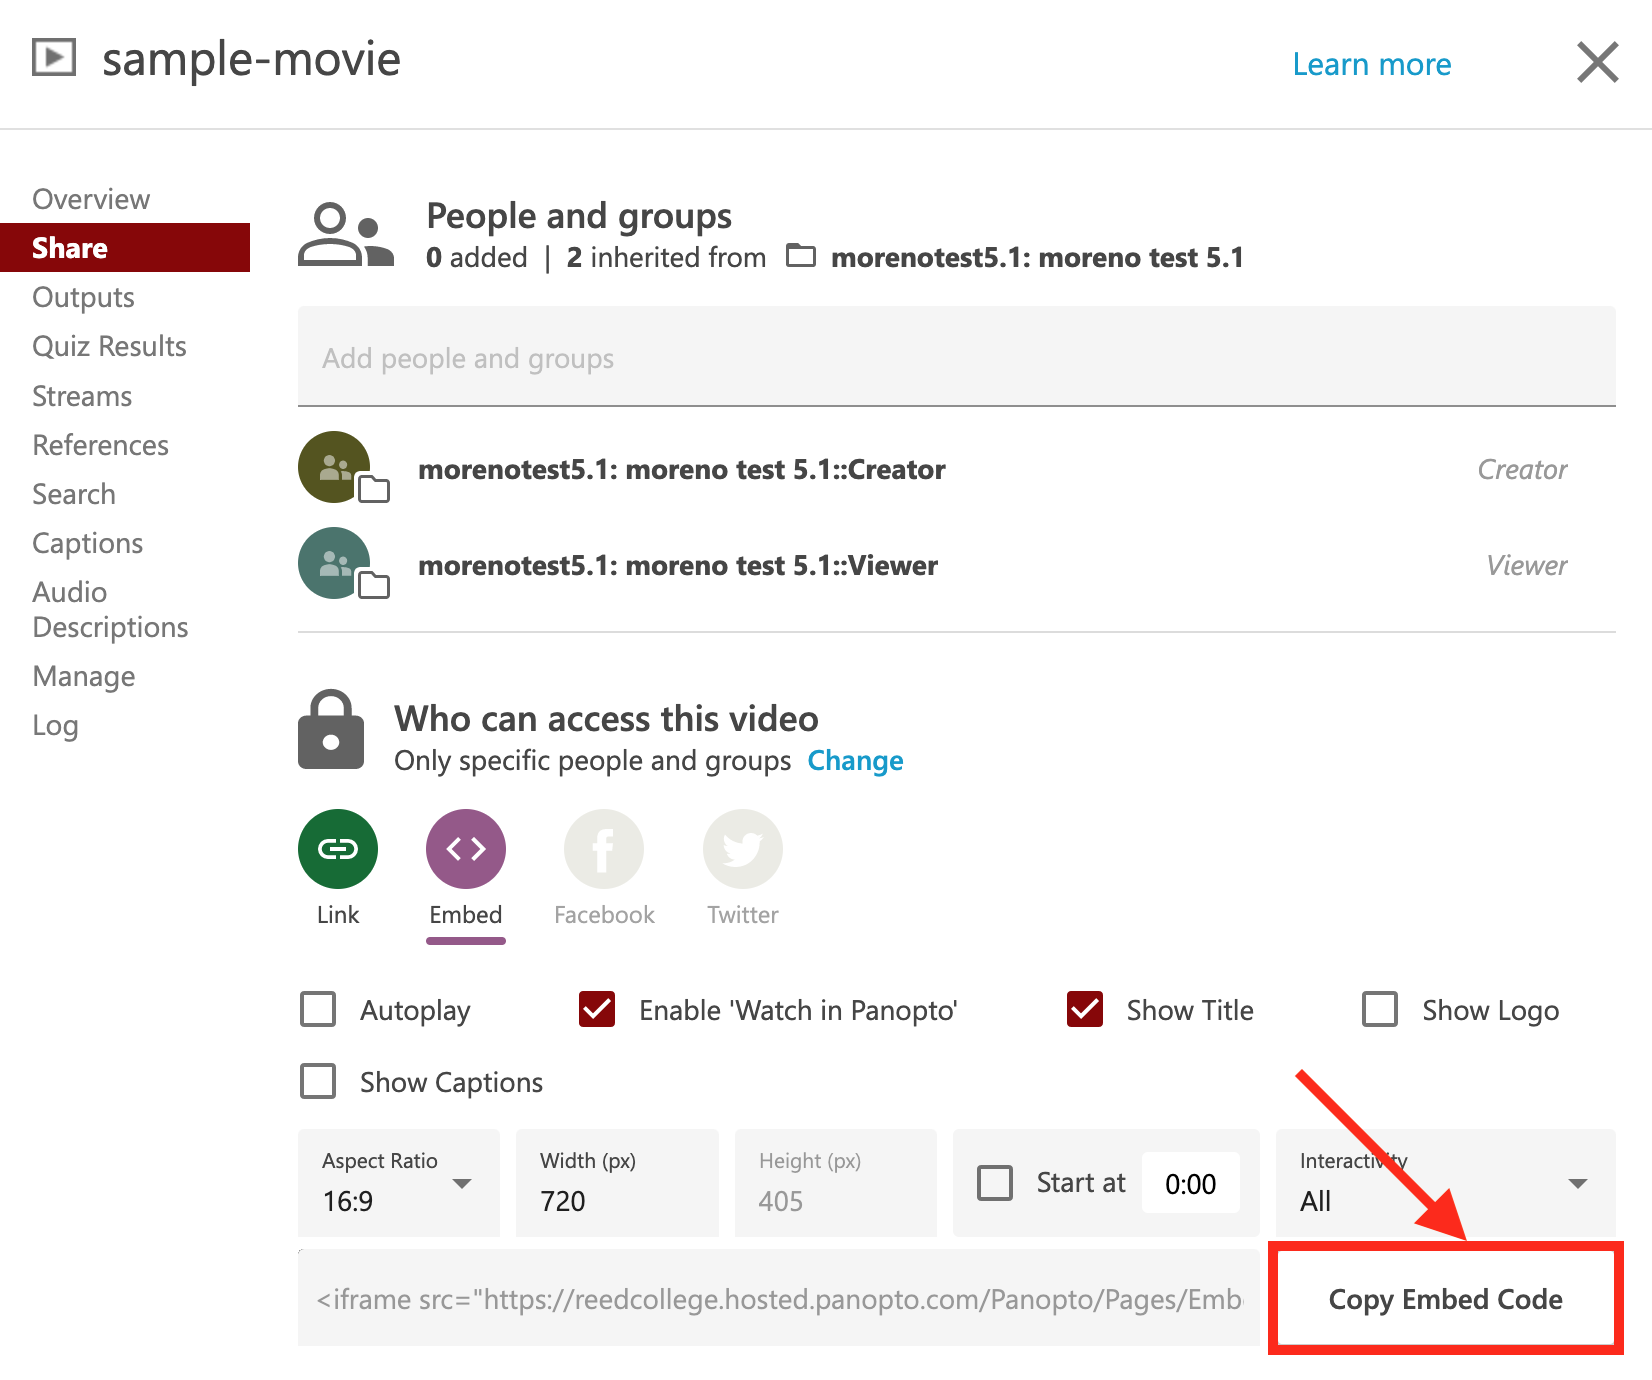Open the Outputs tab in sidebar
This screenshot has height=1380, width=1652.
83,297
